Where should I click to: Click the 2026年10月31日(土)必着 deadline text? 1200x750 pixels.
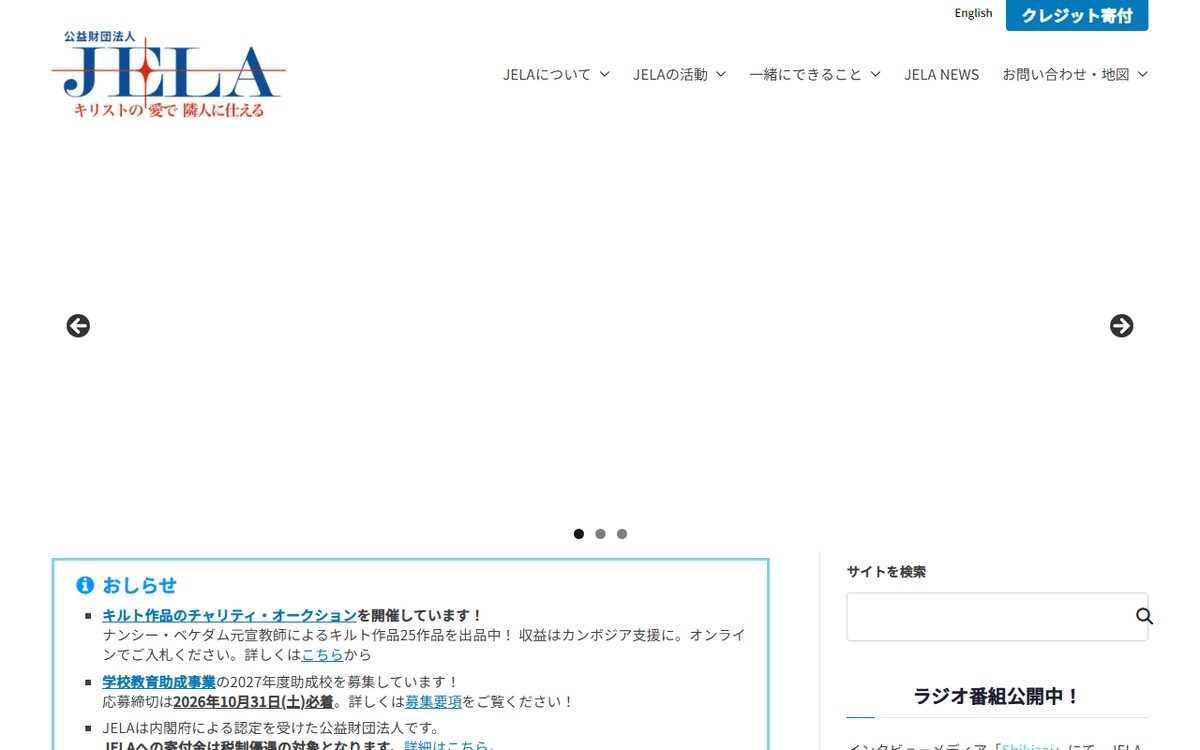[253, 702]
